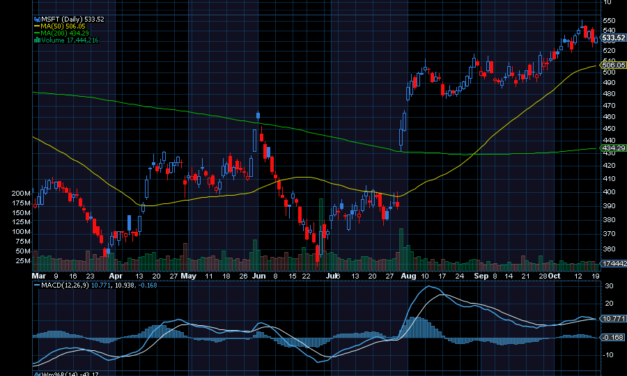
Task: Click the -10 label on the MACD axis
Action: pos(608,355)
